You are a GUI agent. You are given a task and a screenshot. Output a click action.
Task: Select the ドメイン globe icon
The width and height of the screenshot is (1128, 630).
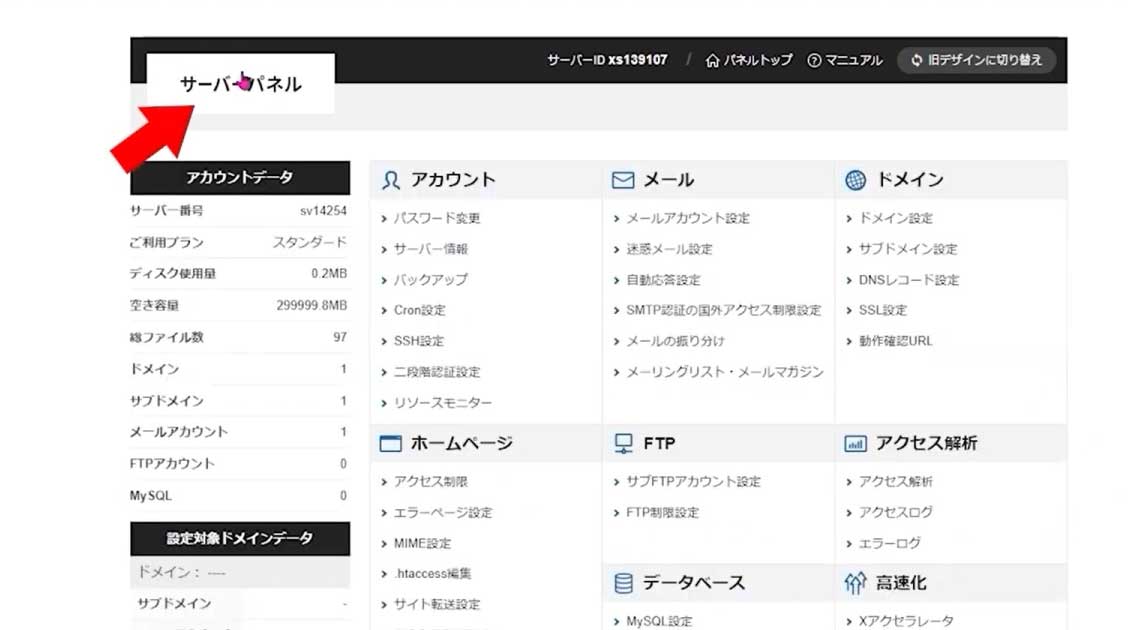(856, 179)
